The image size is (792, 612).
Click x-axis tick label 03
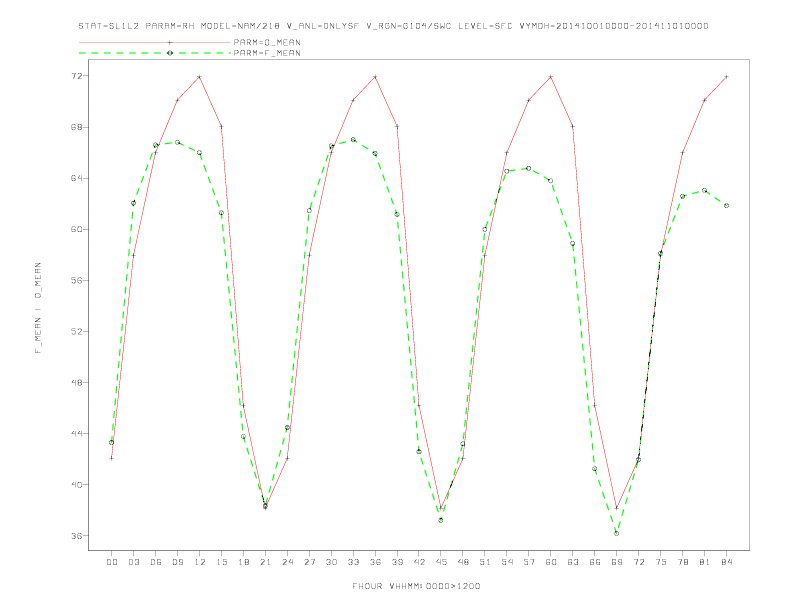[133, 562]
